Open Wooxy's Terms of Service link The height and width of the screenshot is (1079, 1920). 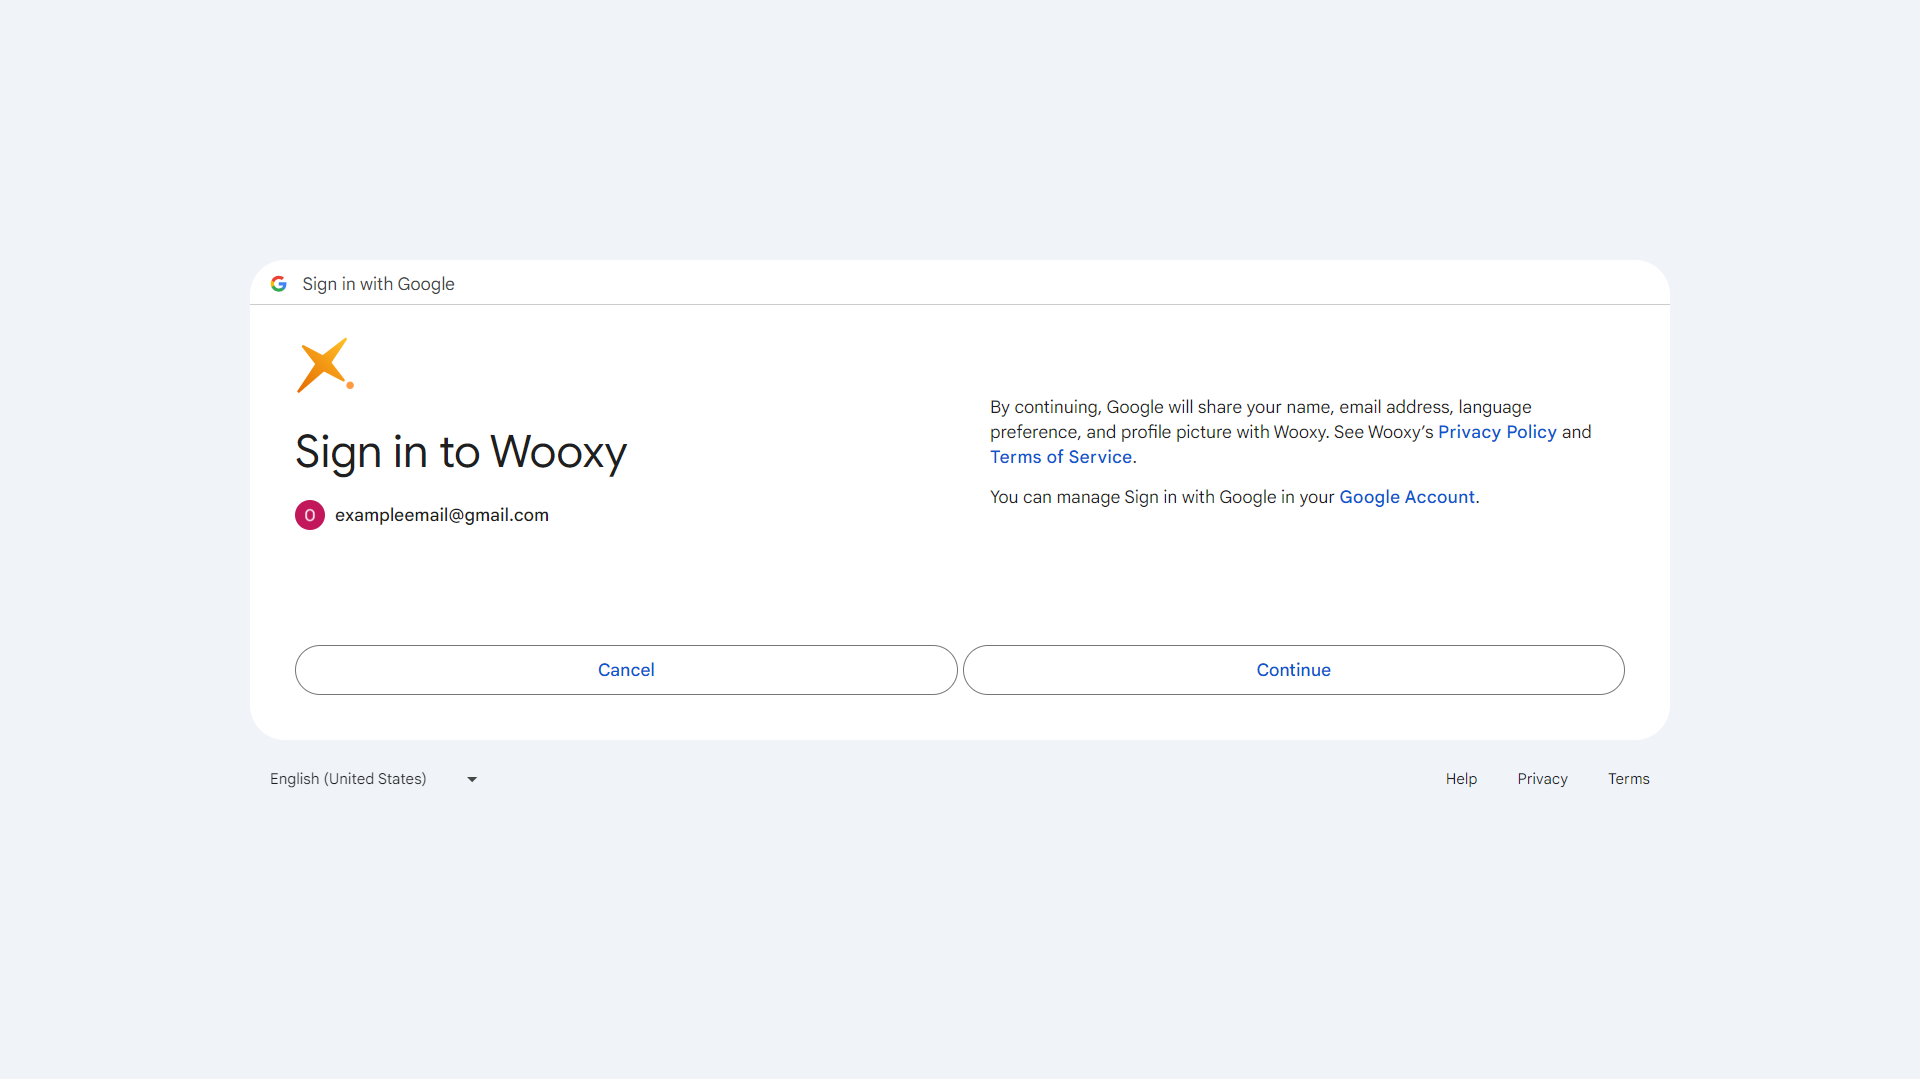(x=1060, y=457)
